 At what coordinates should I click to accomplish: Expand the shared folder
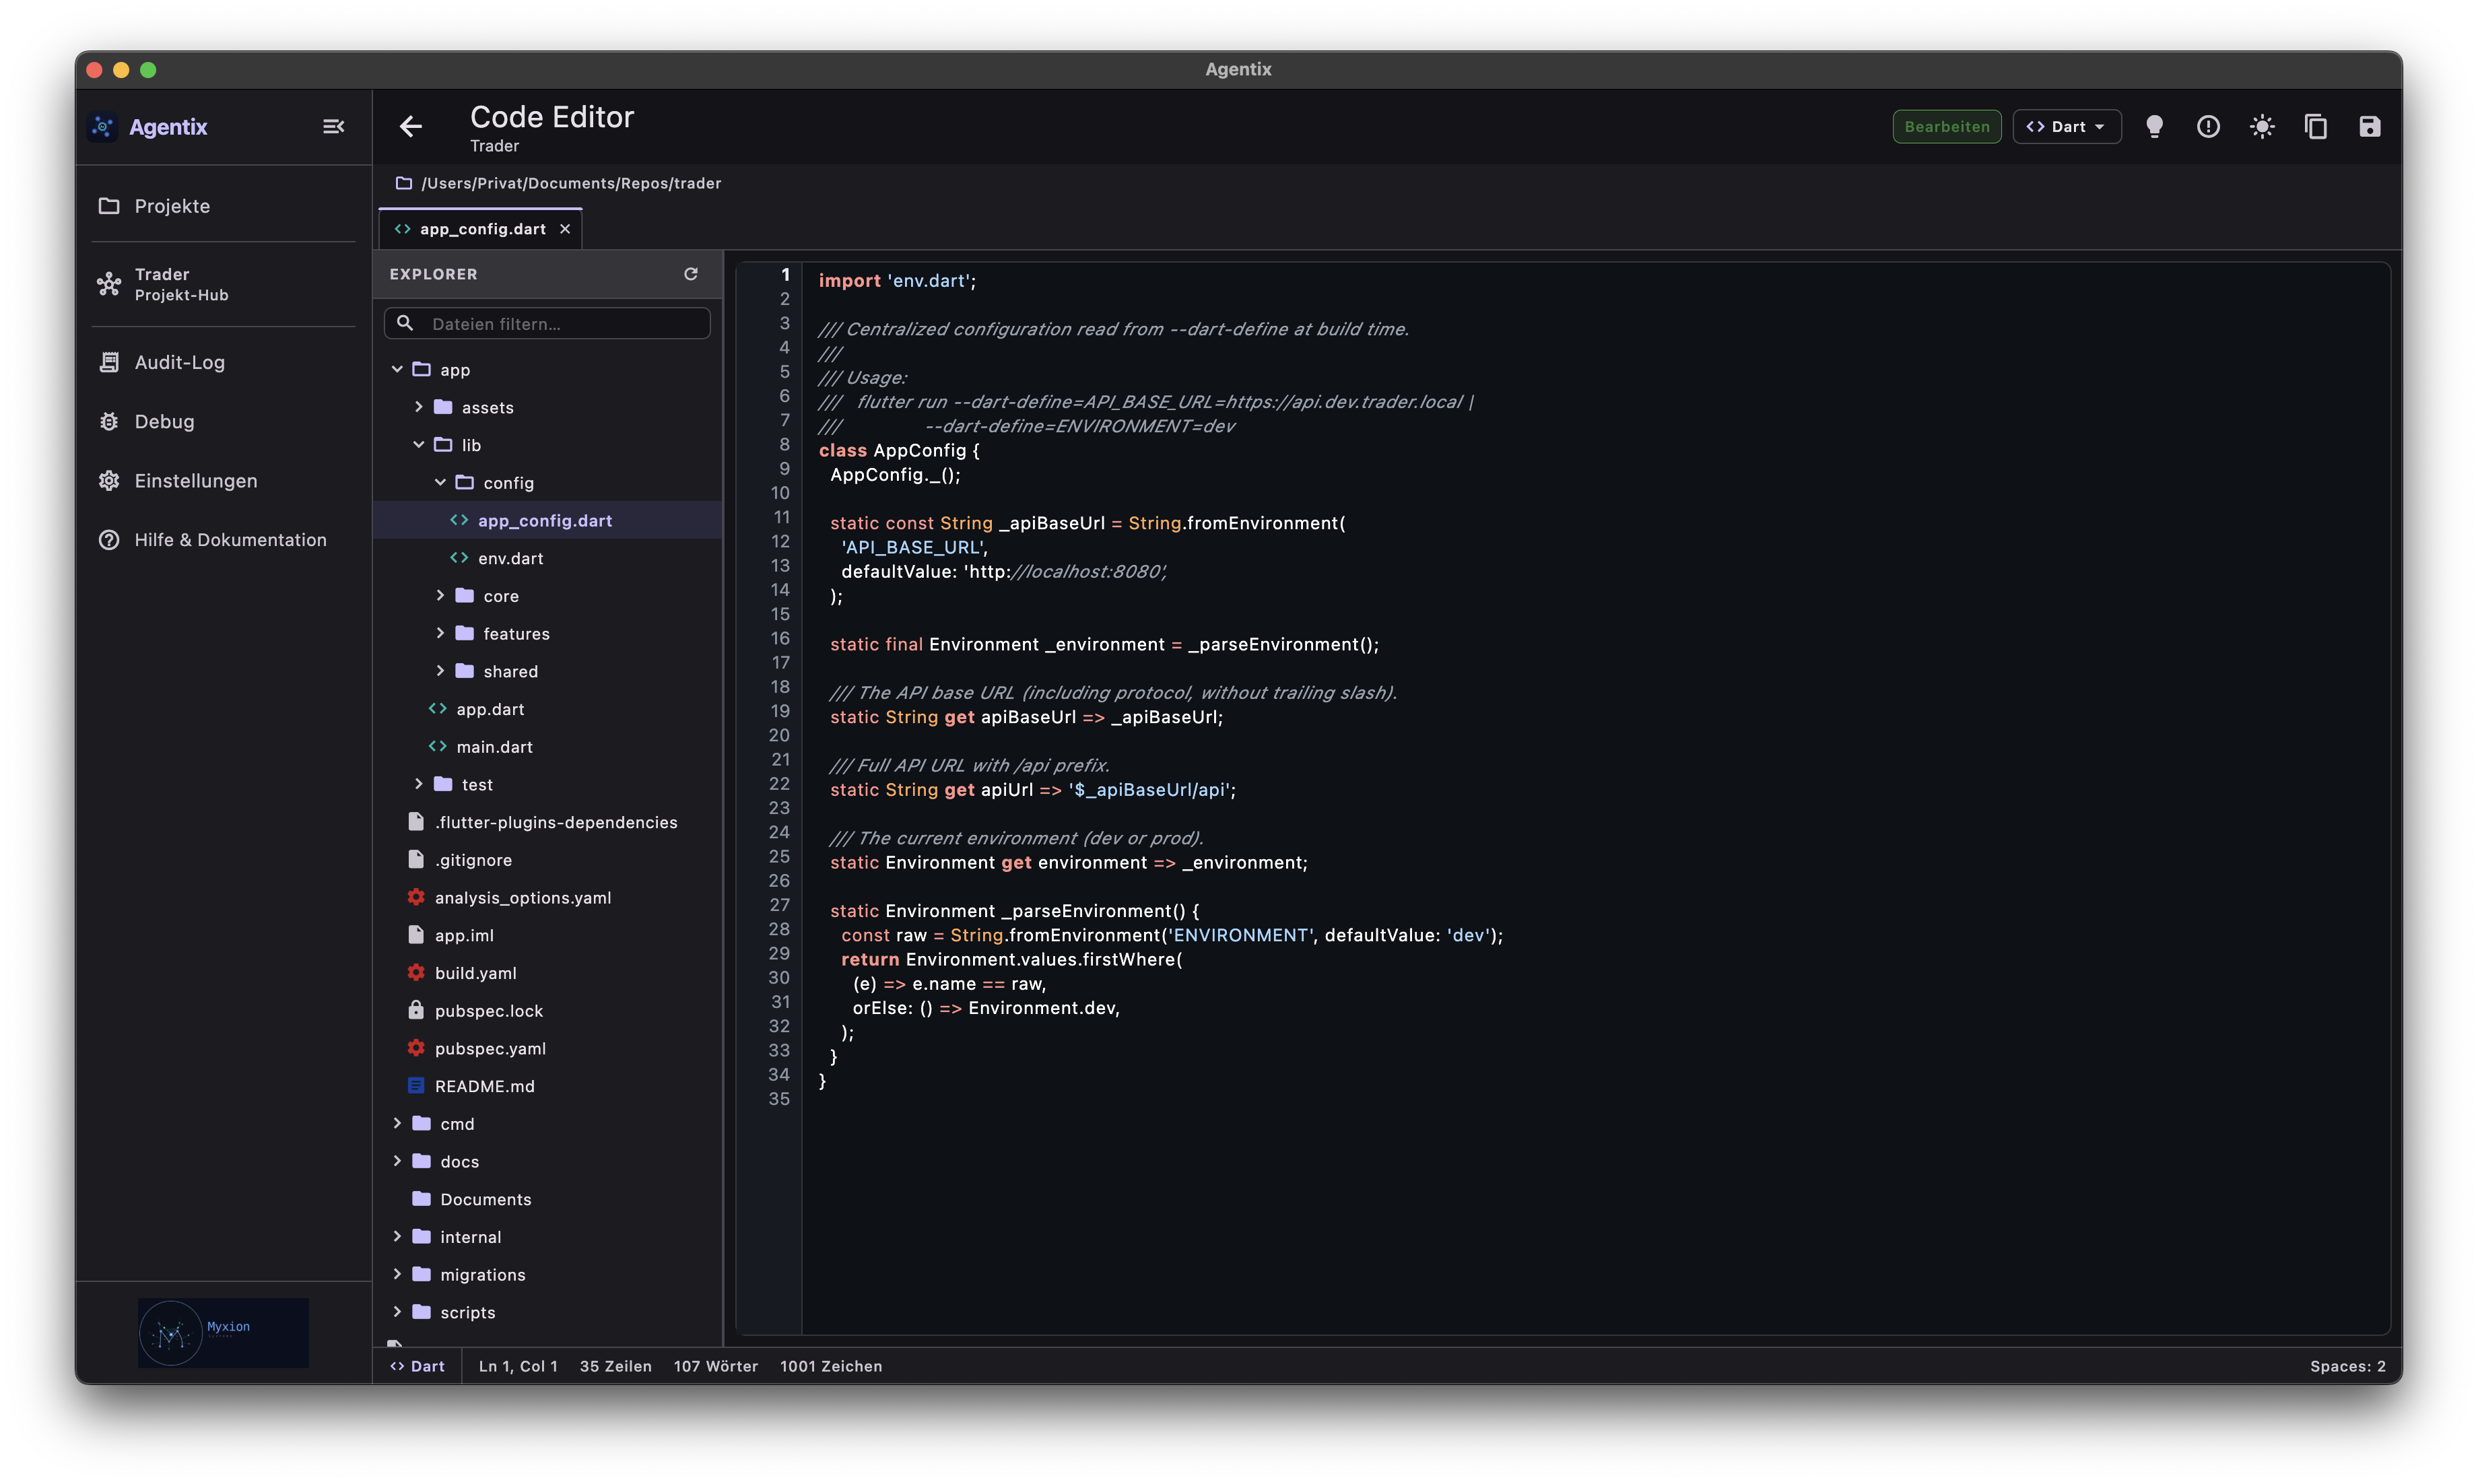coord(440,672)
